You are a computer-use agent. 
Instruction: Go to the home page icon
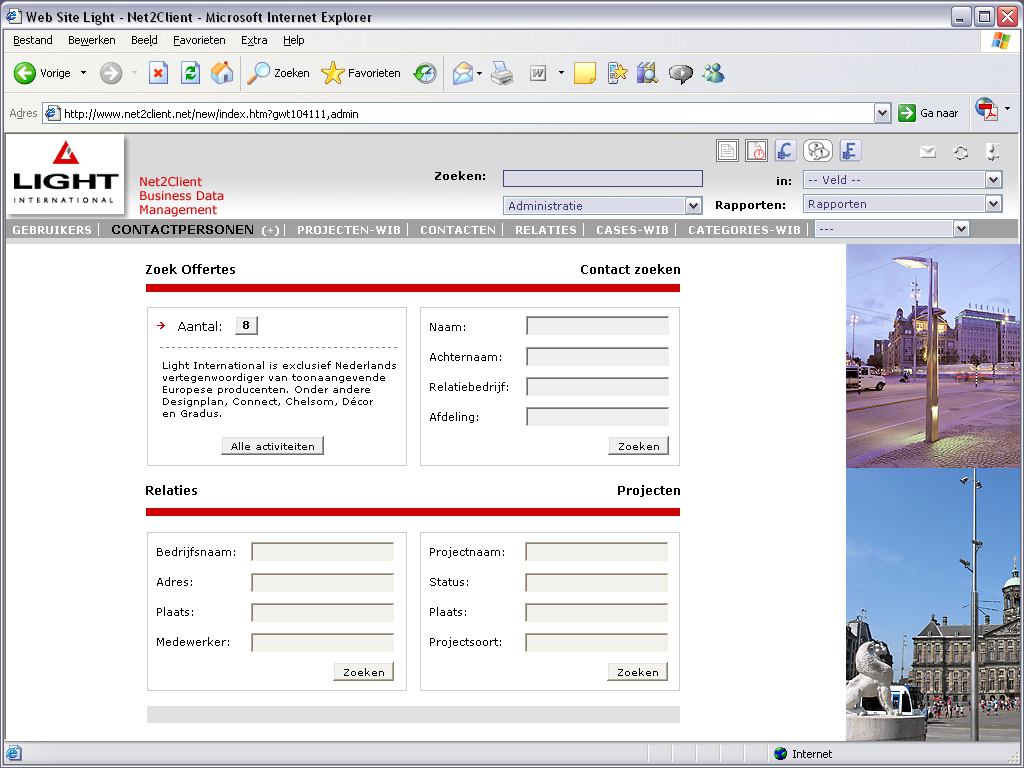point(222,73)
